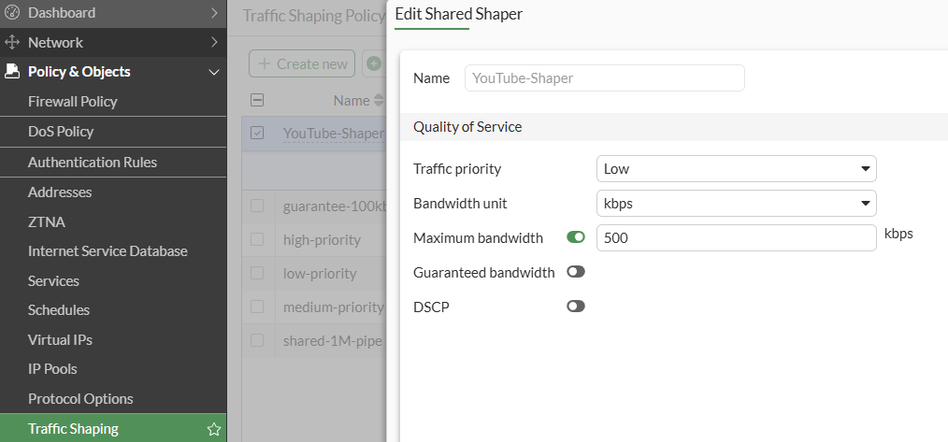Select the shared-1M-pipe shaper row
948x442 pixels.
click(333, 341)
